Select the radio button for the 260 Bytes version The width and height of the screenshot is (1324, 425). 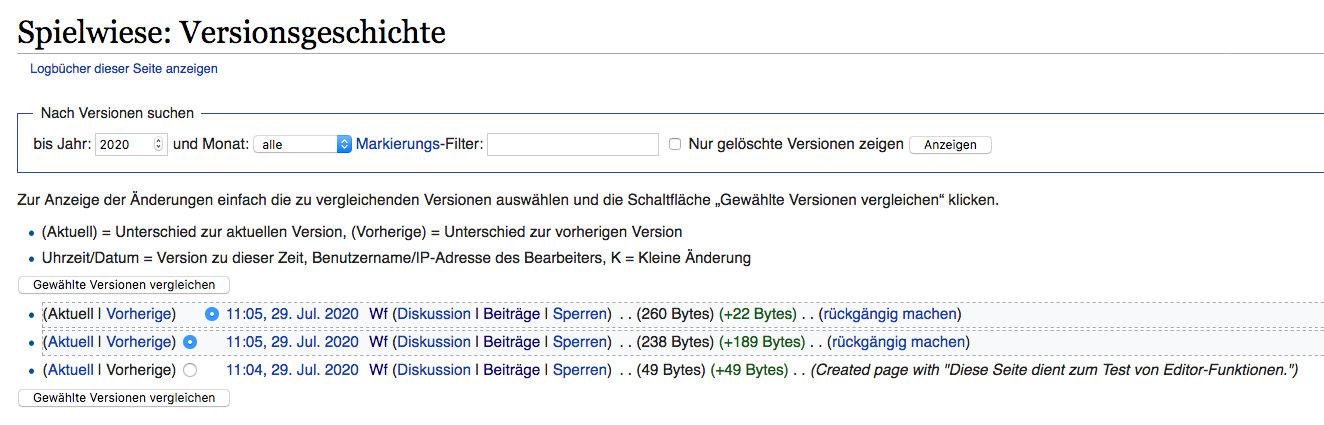coord(211,314)
